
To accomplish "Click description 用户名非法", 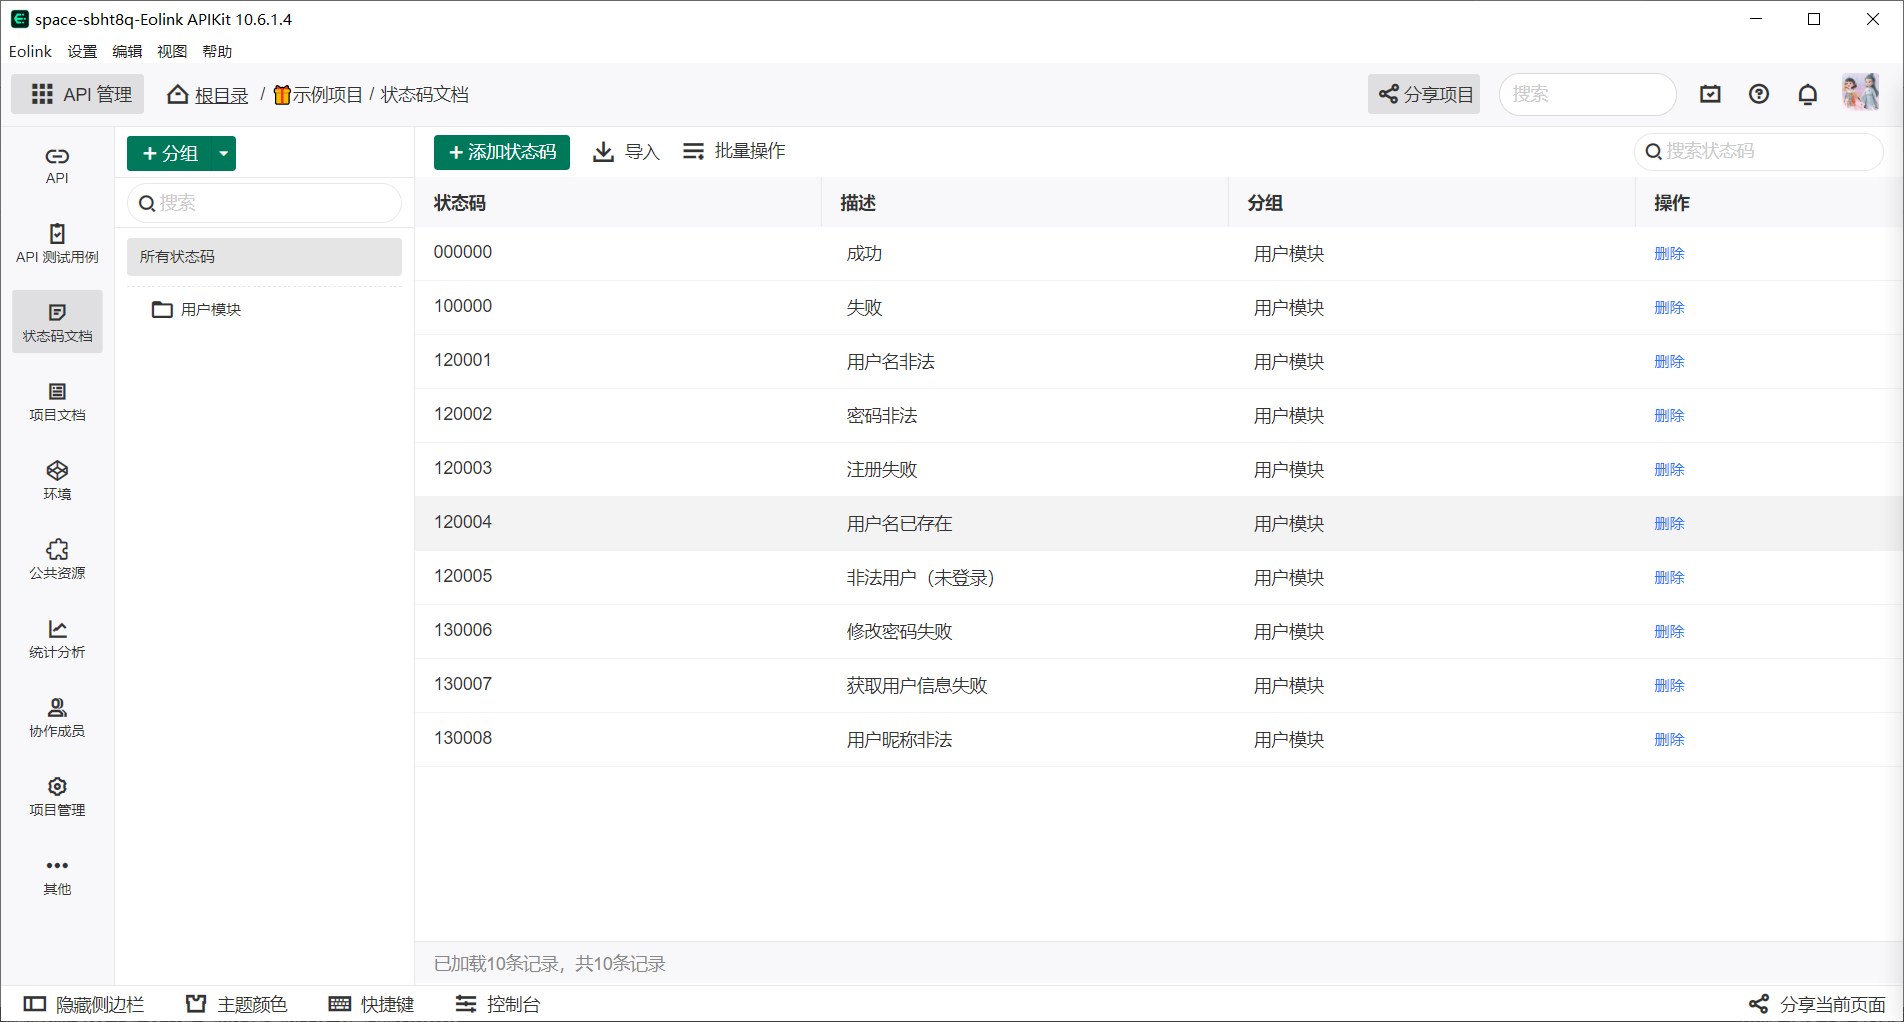I will (890, 362).
